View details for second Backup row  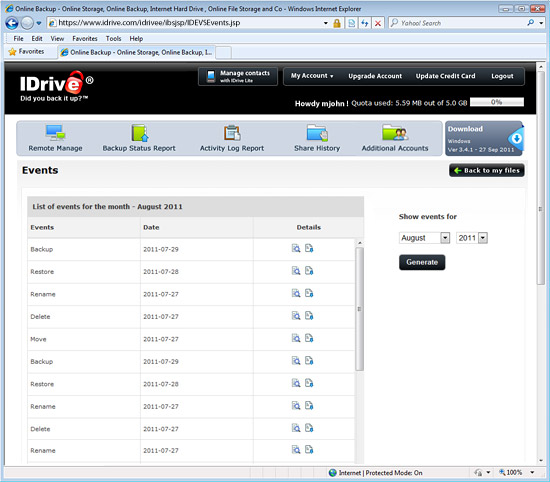tap(296, 361)
